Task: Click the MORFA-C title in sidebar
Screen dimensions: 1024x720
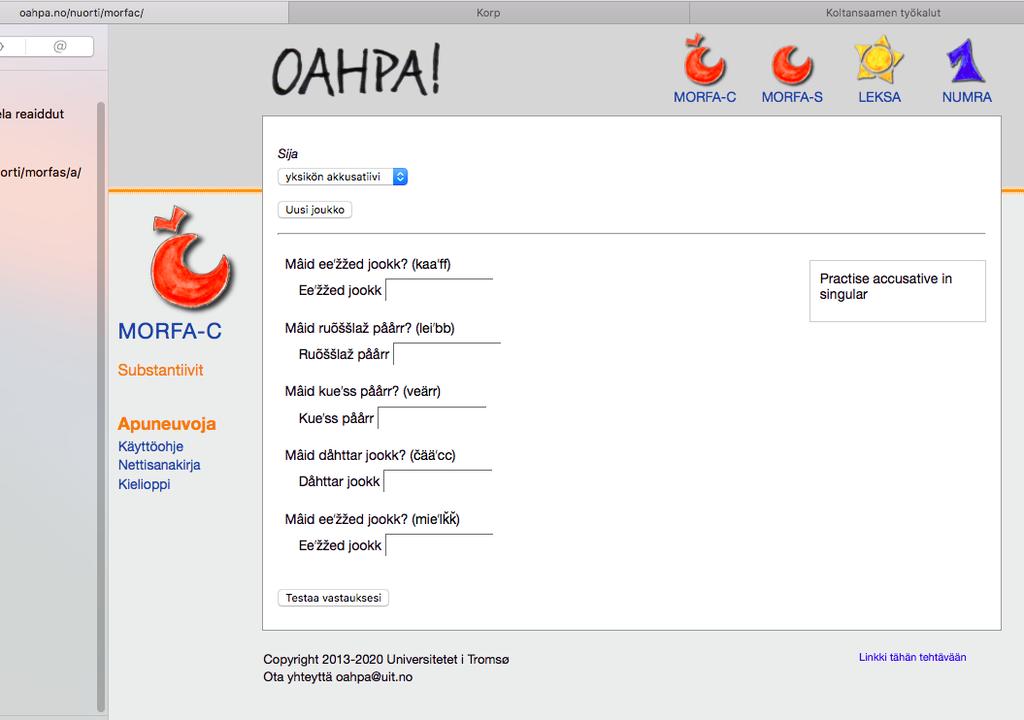Action: click(x=170, y=331)
